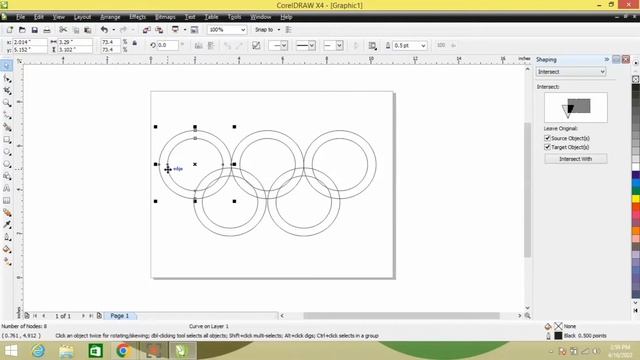Select the Table tool
The width and height of the screenshot is (640, 360).
click(7, 200)
